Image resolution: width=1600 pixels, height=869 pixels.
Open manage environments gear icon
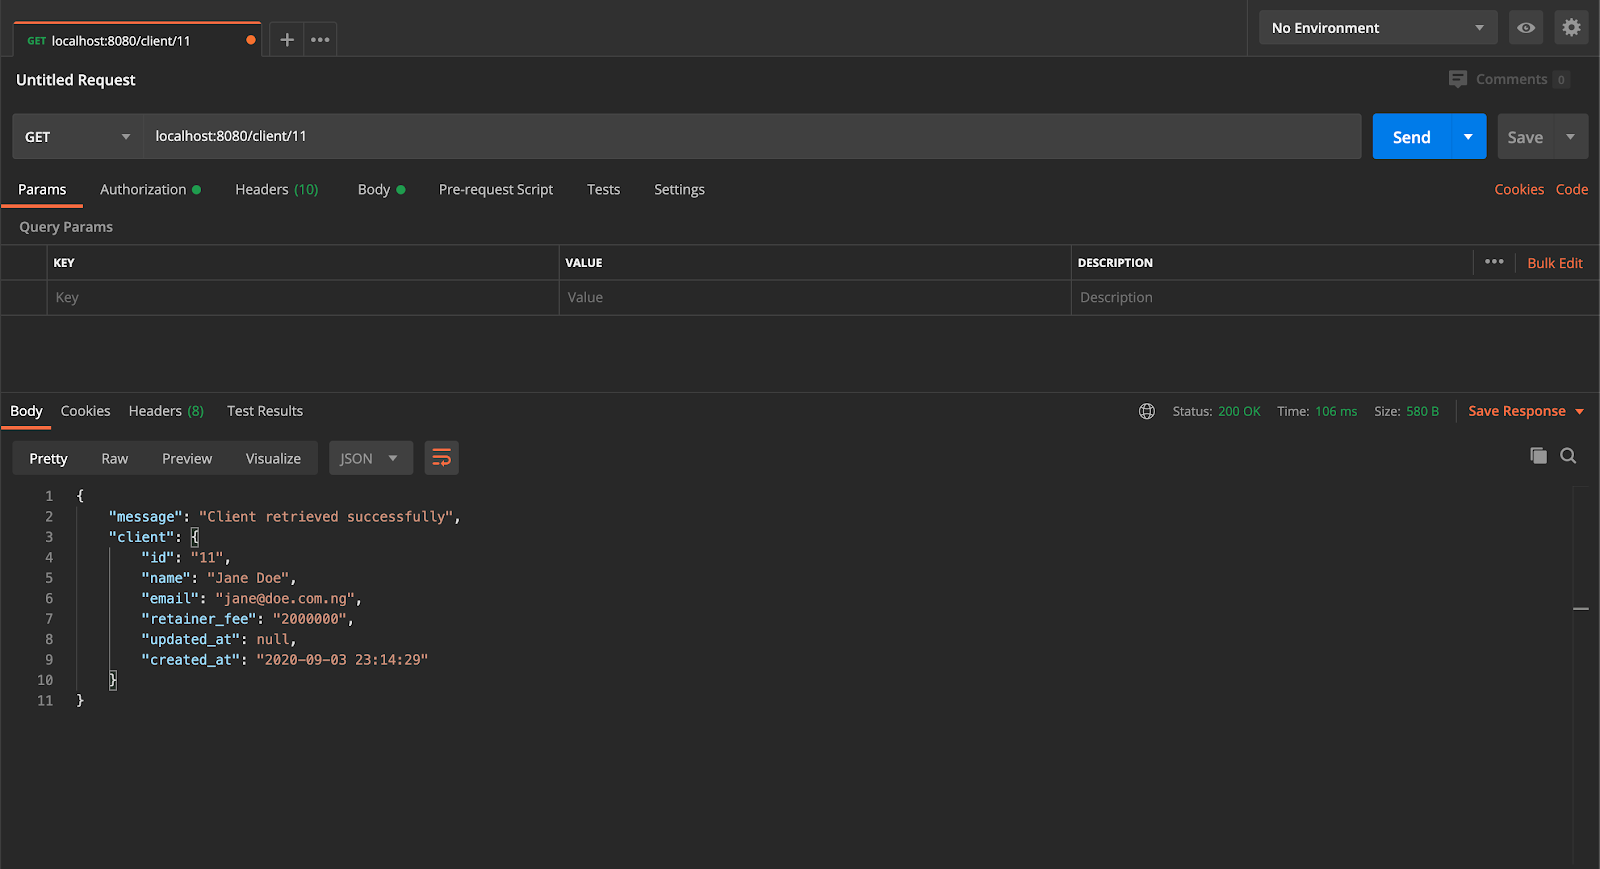click(1572, 28)
